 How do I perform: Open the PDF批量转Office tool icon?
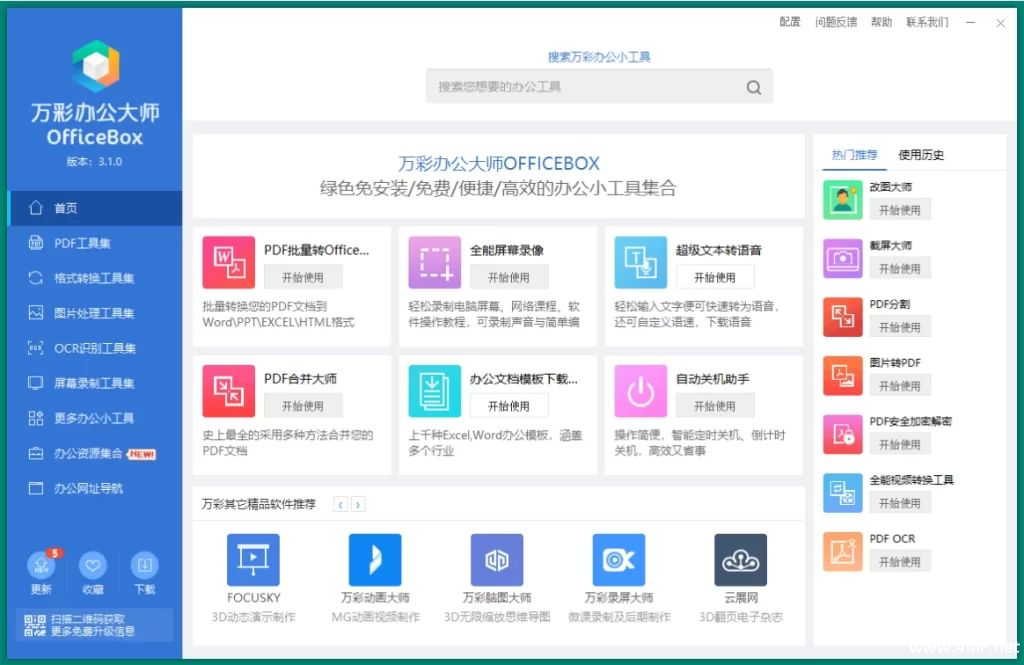coord(229,262)
